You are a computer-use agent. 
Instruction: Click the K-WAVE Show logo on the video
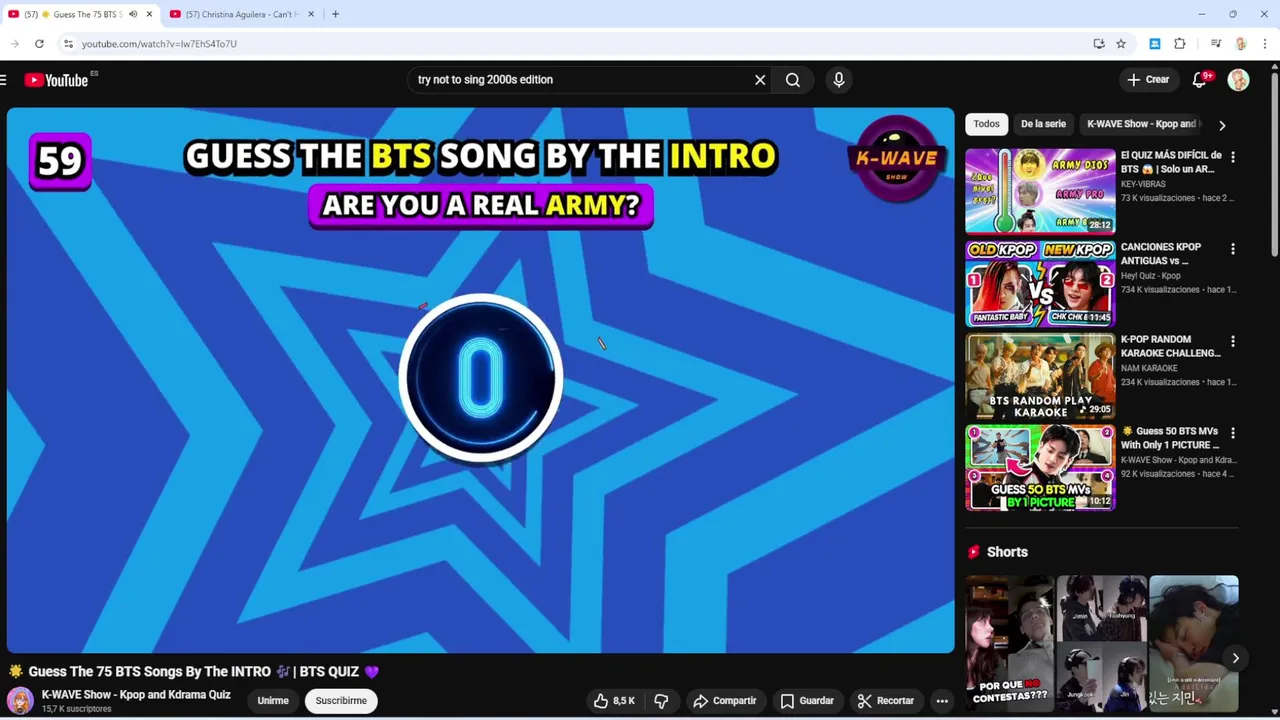896,158
